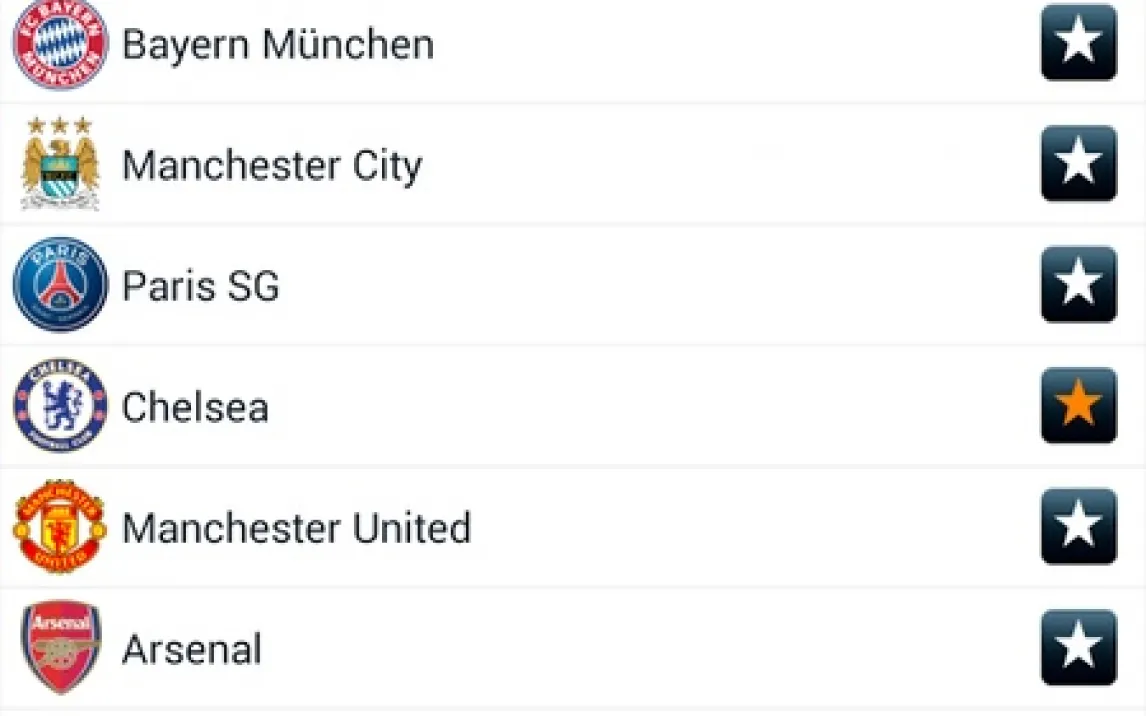Add Paris SG to favorites

(x=1078, y=285)
